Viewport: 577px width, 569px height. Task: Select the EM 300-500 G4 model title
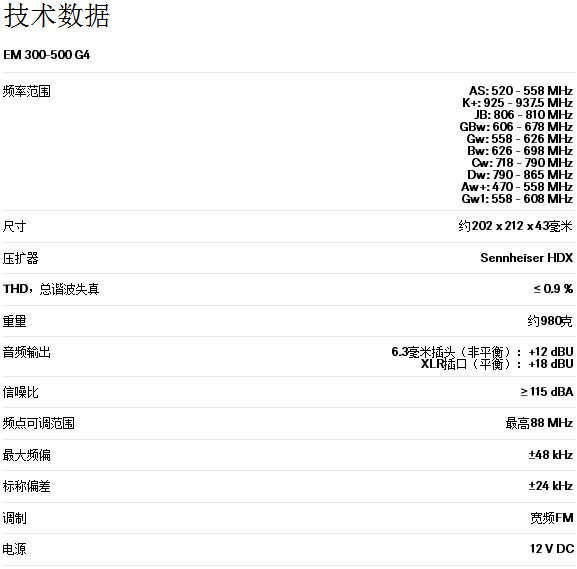pyautogui.click(x=46, y=55)
